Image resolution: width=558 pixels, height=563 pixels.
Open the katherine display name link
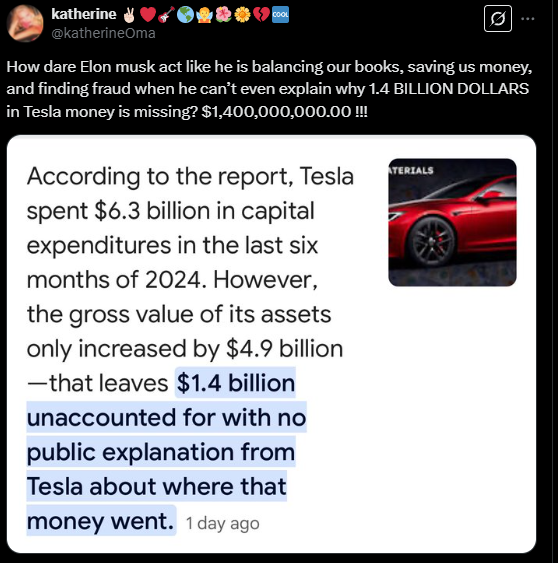[x=84, y=14]
